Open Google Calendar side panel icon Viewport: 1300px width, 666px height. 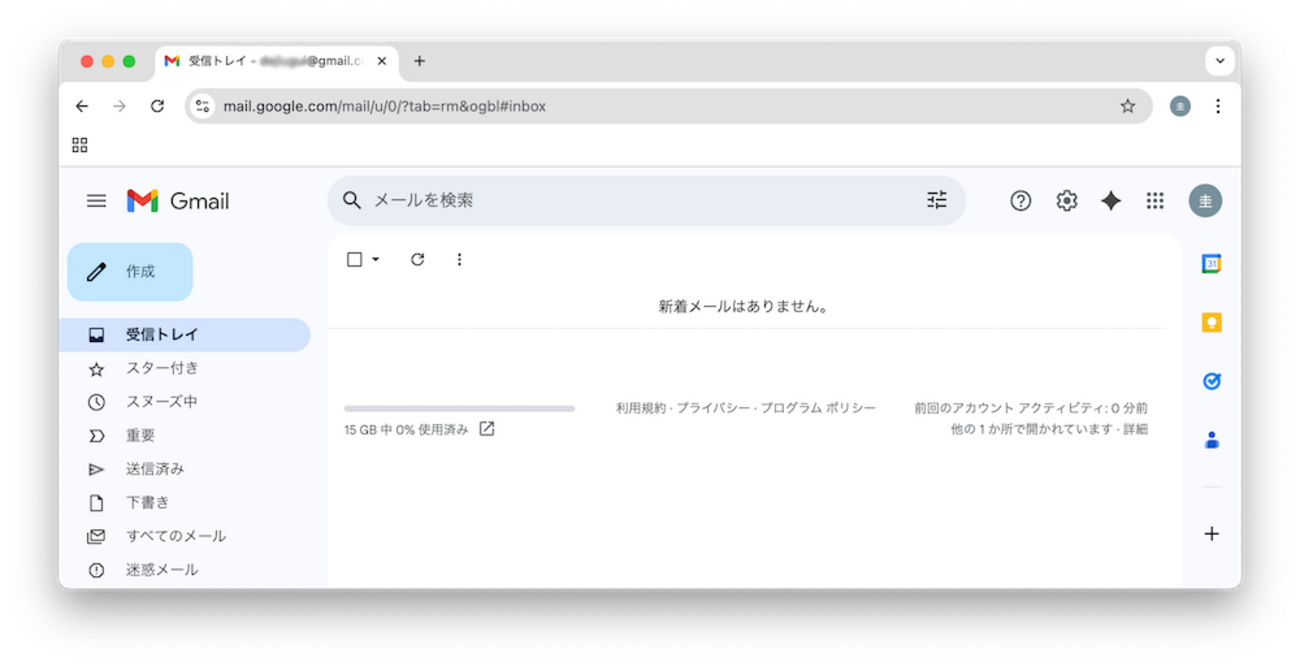coord(1211,264)
